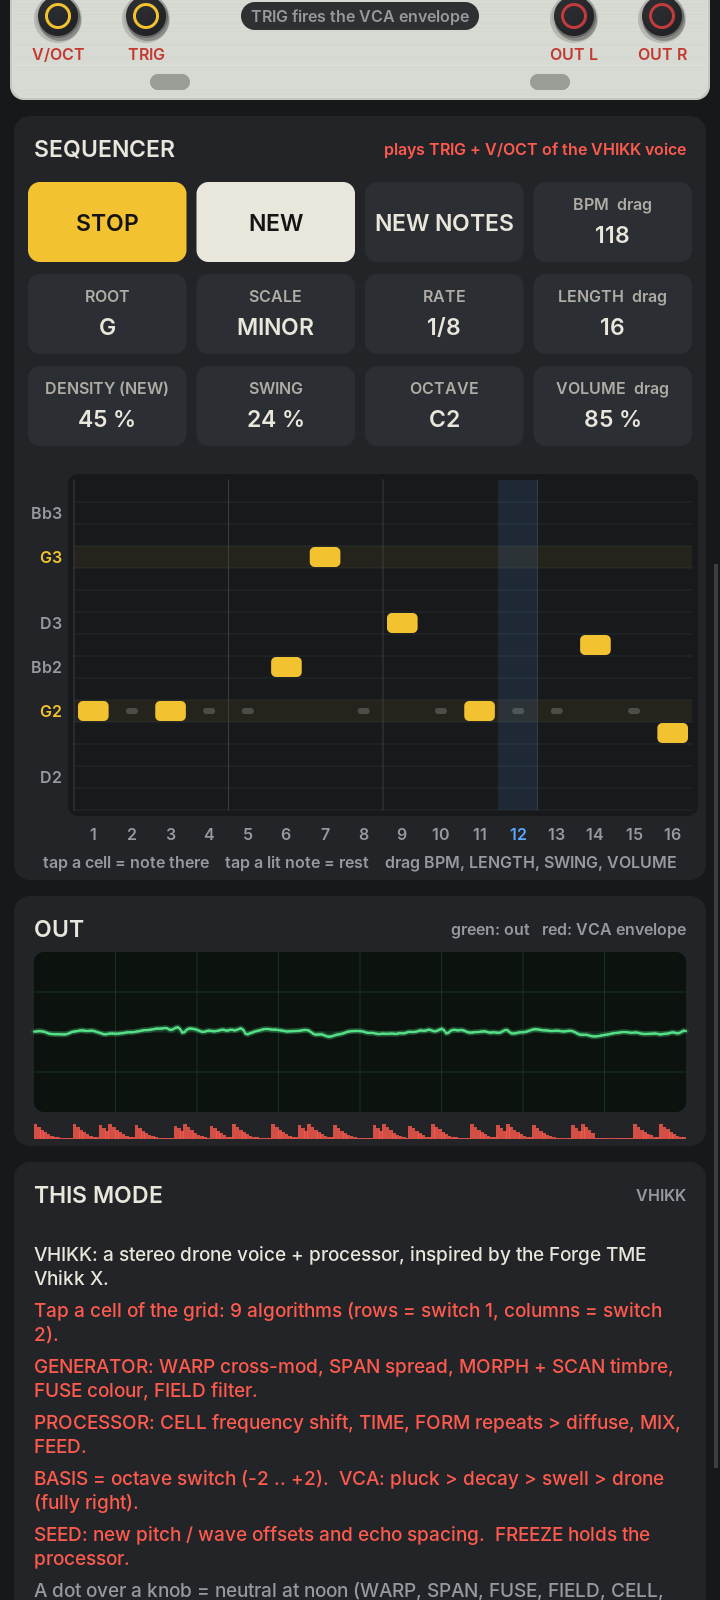720x1600 pixels.
Task: Open the SCALE MINOR selector
Action: click(276, 314)
